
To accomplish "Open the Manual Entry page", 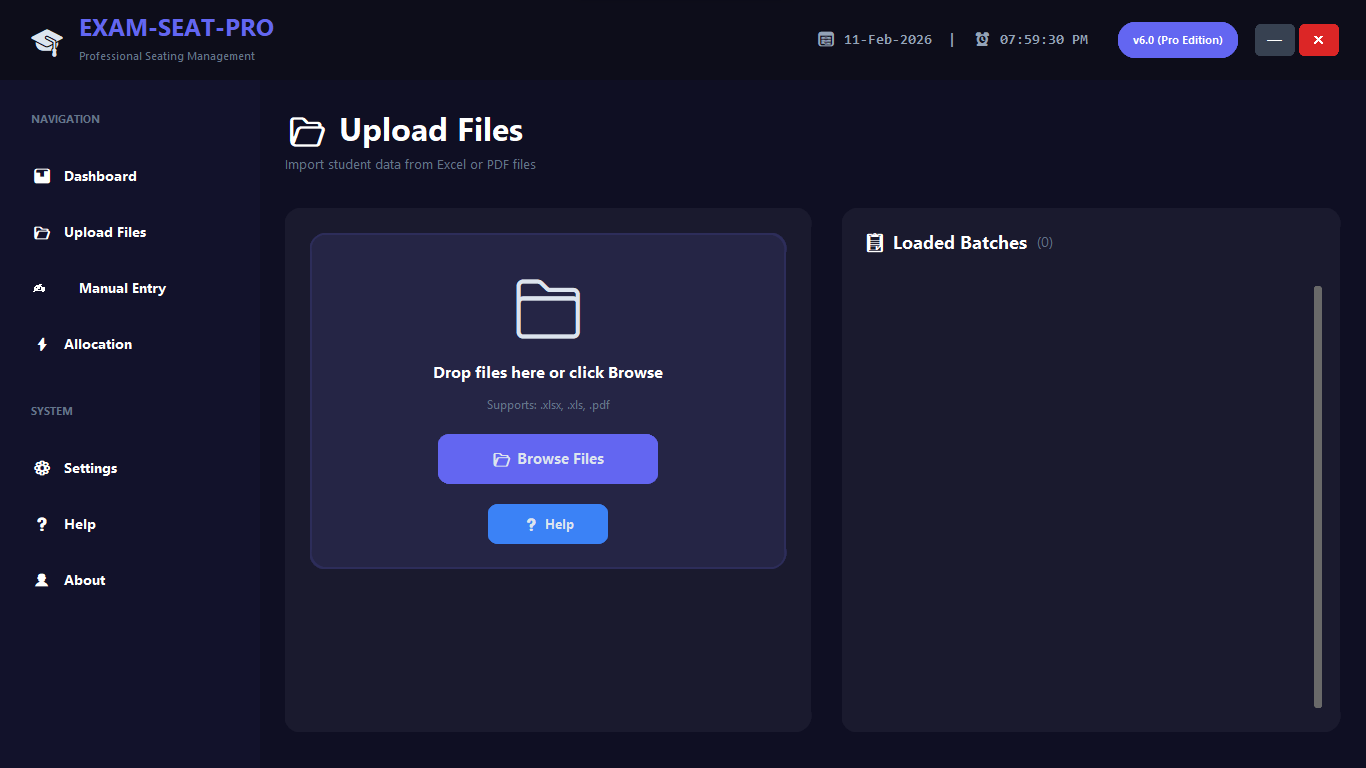I will point(122,288).
